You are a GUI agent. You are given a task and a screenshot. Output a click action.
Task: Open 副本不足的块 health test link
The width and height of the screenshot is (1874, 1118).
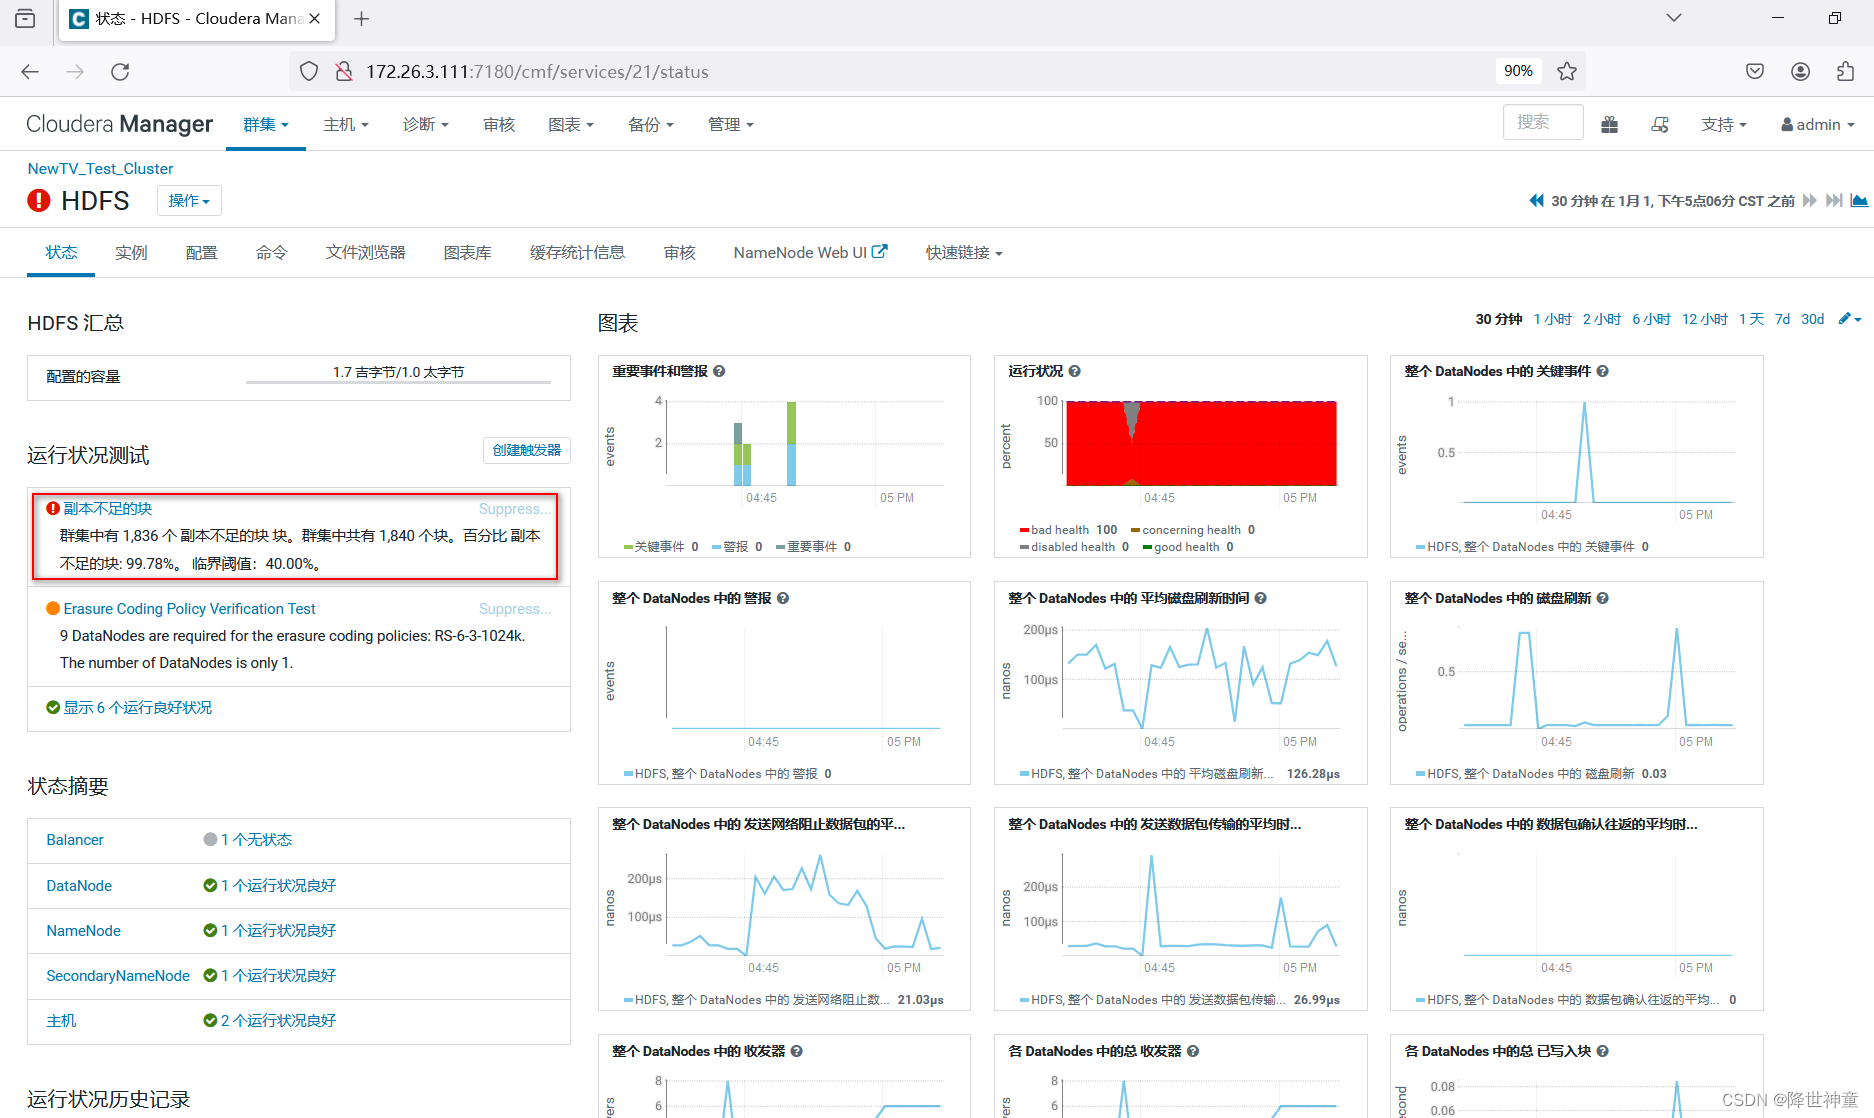point(108,508)
